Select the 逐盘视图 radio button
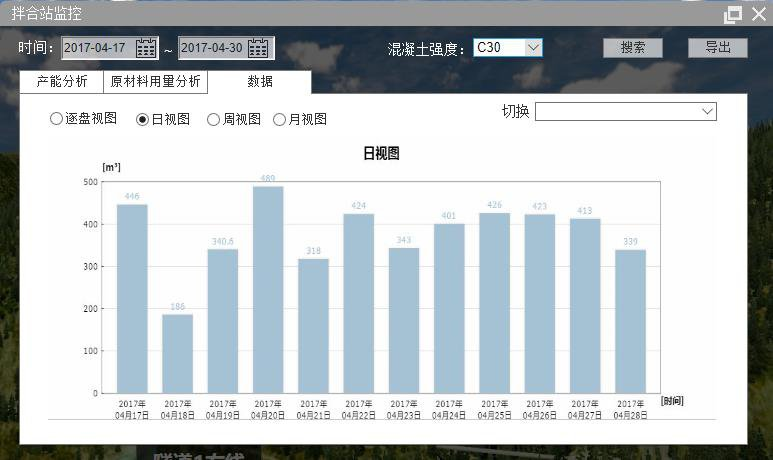The image size is (773, 460). (x=56, y=119)
